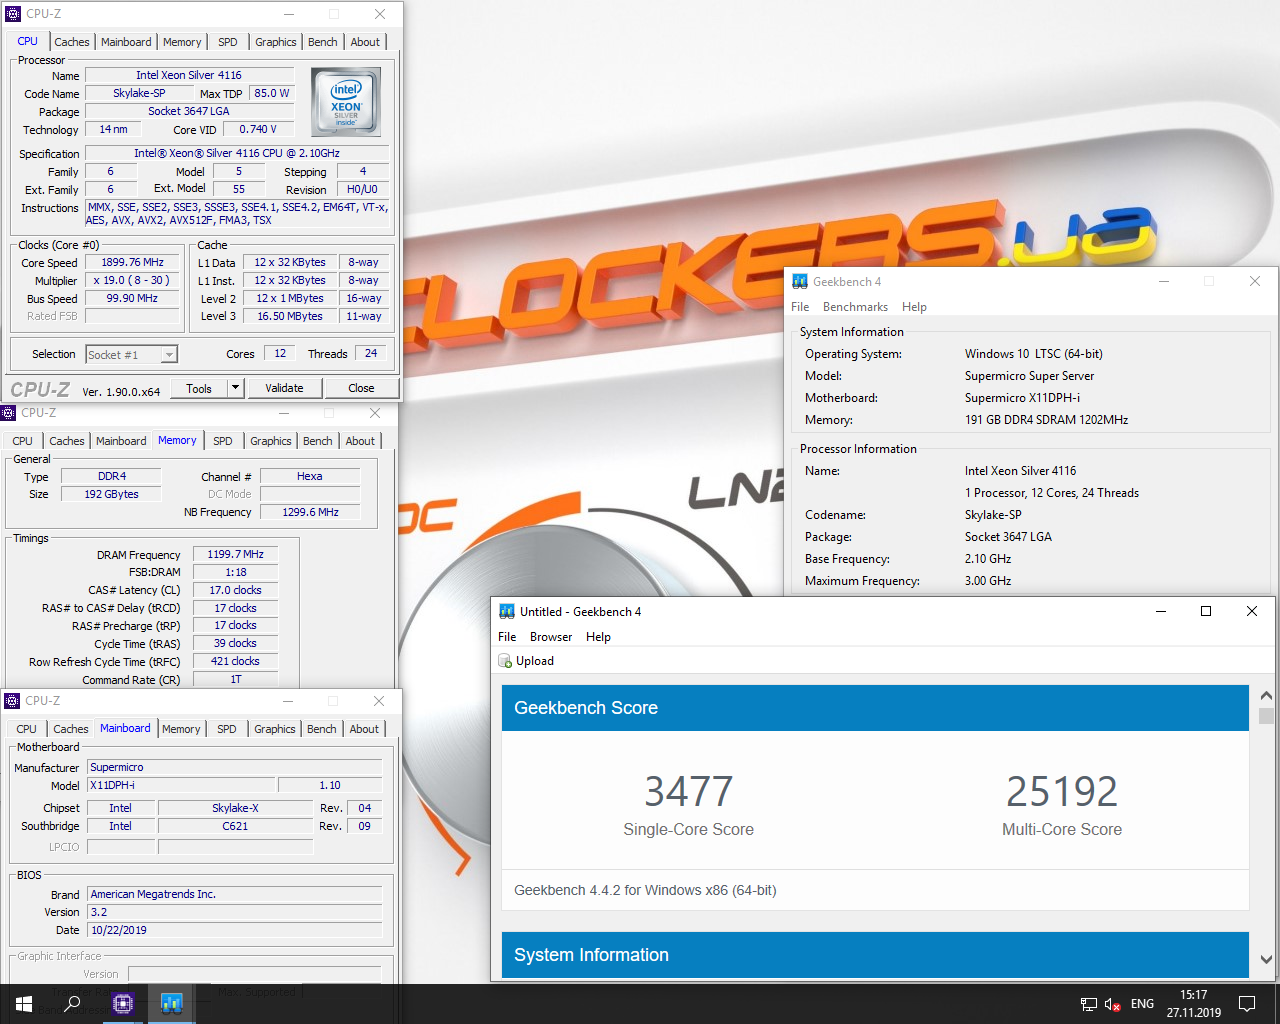Image resolution: width=1280 pixels, height=1024 pixels.
Task: Click Threads count value 24
Action: point(371,353)
